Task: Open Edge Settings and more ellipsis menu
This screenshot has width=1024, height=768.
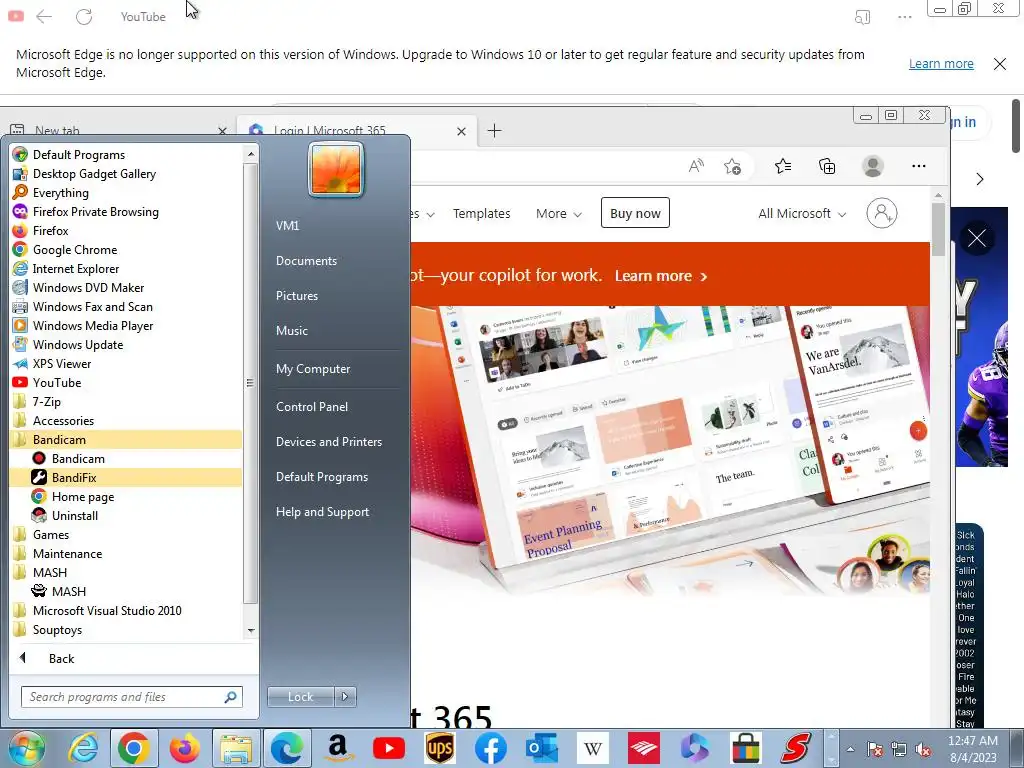Action: (918, 166)
